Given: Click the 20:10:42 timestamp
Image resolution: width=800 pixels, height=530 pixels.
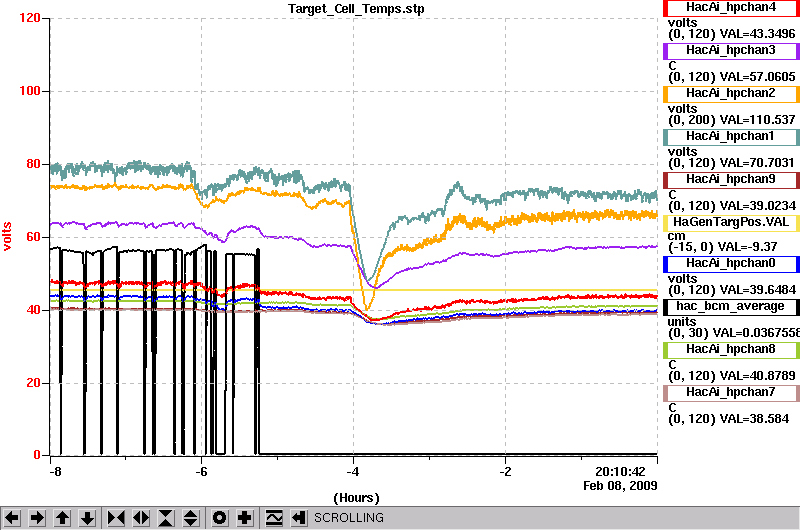Looking at the screenshot, I should click(620, 471).
